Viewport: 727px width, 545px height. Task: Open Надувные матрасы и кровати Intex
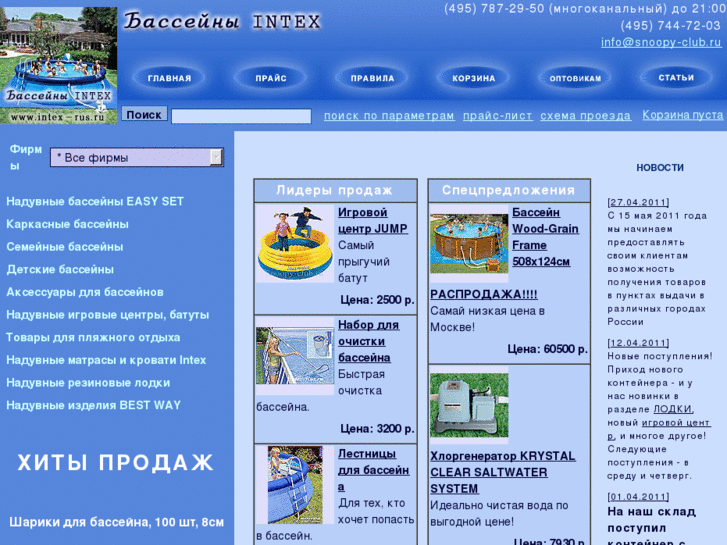pos(106,360)
